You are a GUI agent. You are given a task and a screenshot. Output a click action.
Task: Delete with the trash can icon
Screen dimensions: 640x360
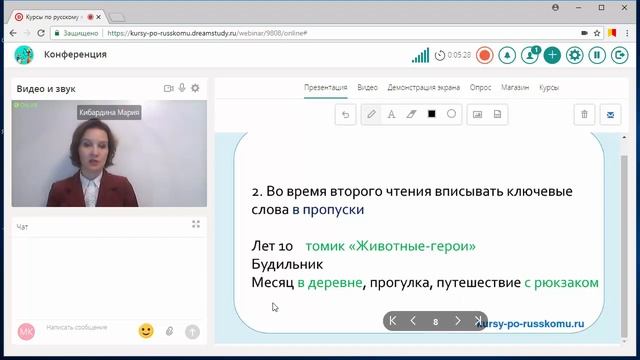tap(584, 114)
